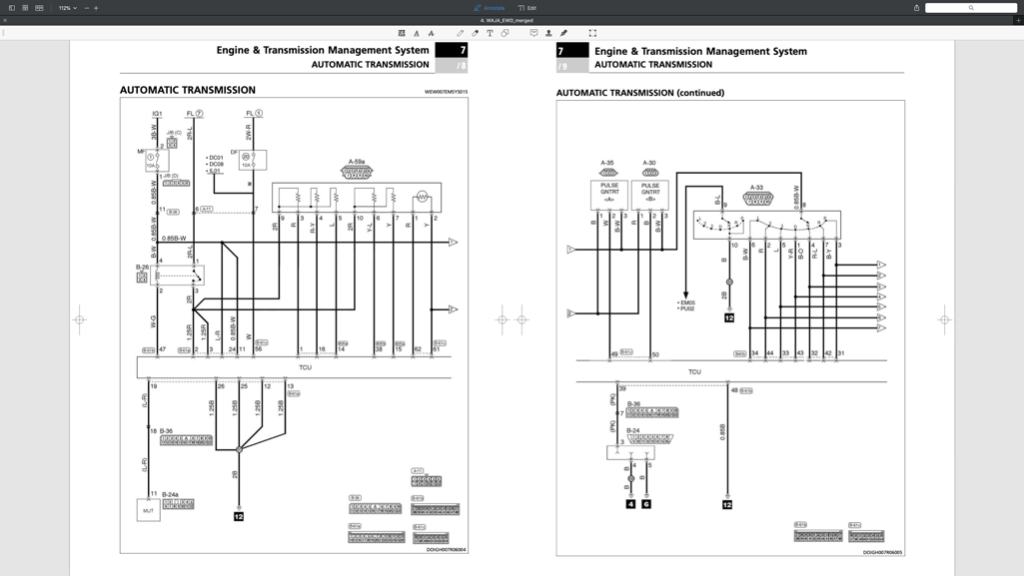Select the eraser tool
The width and height of the screenshot is (1024, 576).
pyautogui.click(x=475, y=33)
